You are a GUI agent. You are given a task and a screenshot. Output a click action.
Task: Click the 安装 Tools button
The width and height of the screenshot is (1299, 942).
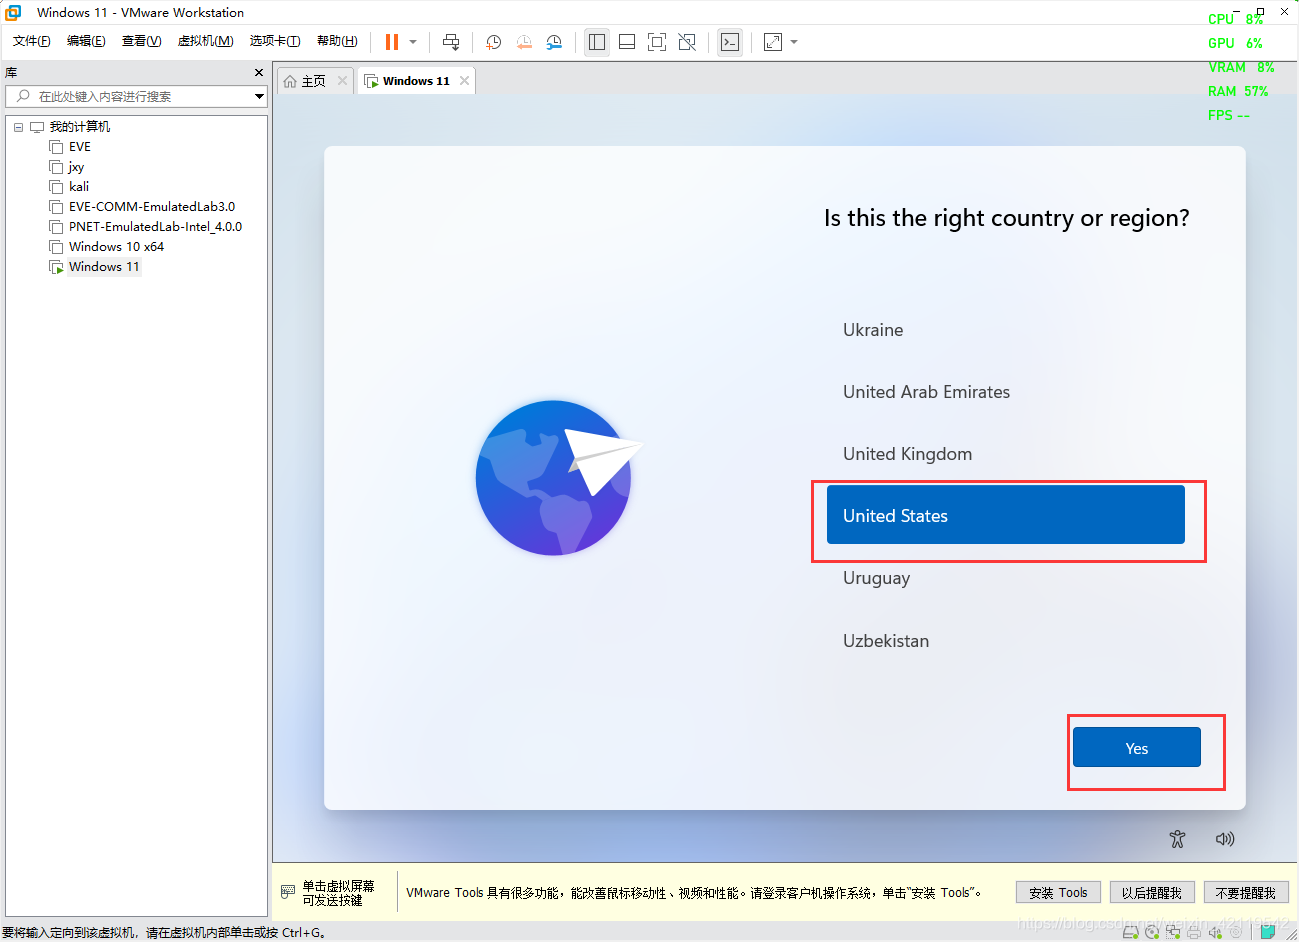coord(1058,892)
